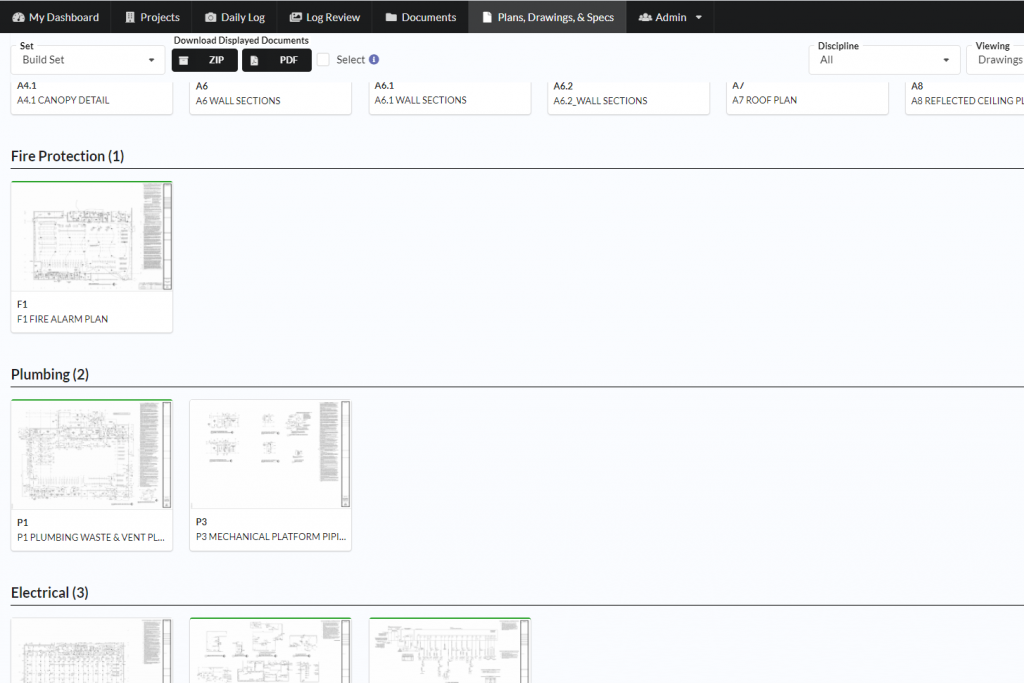
Task: Open A6.2_WALL SECTIONS drawing
Action: pos(629,98)
